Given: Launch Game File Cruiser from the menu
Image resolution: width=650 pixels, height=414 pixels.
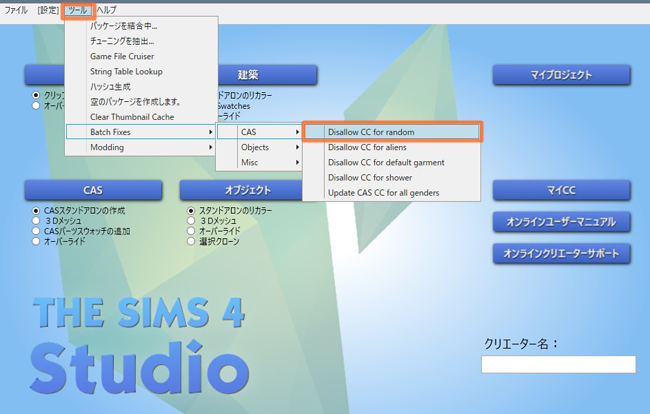Looking at the screenshot, I should (141, 56).
